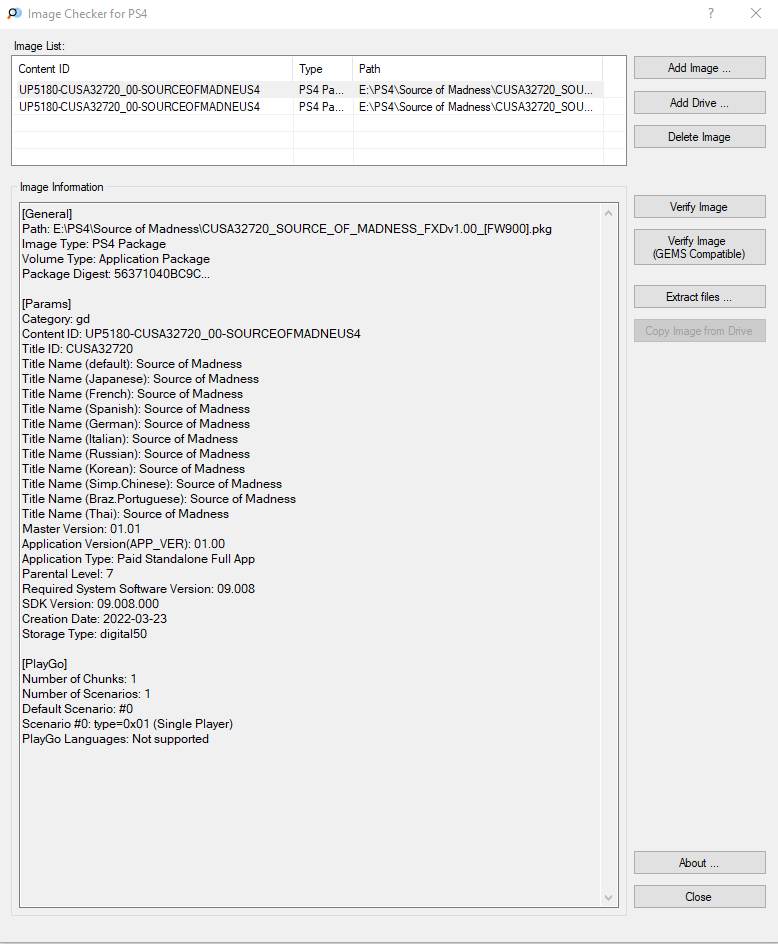Click the Title Name (French) line
Screen dimensions: 778x944
pyautogui.click(x=132, y=394)
